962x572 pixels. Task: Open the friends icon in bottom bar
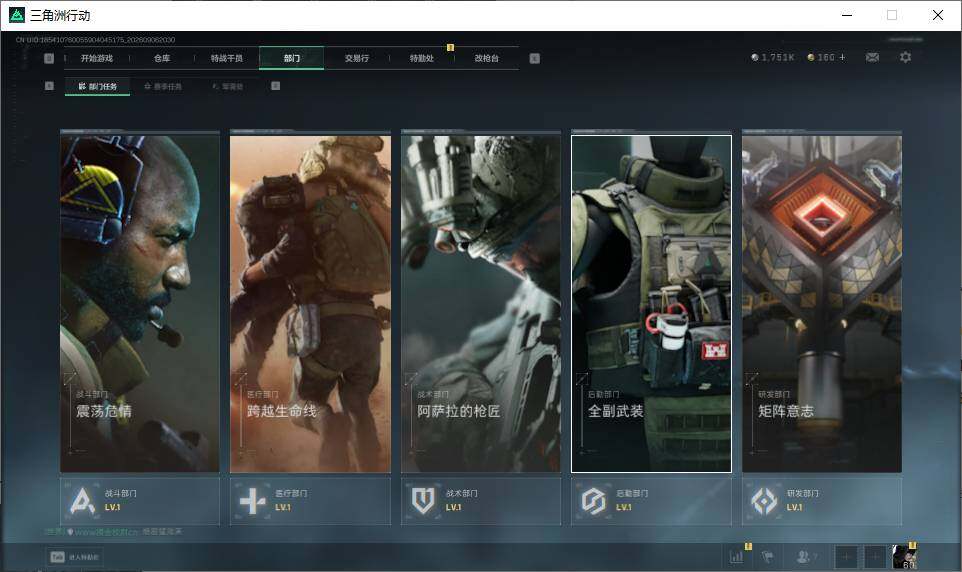803,557
